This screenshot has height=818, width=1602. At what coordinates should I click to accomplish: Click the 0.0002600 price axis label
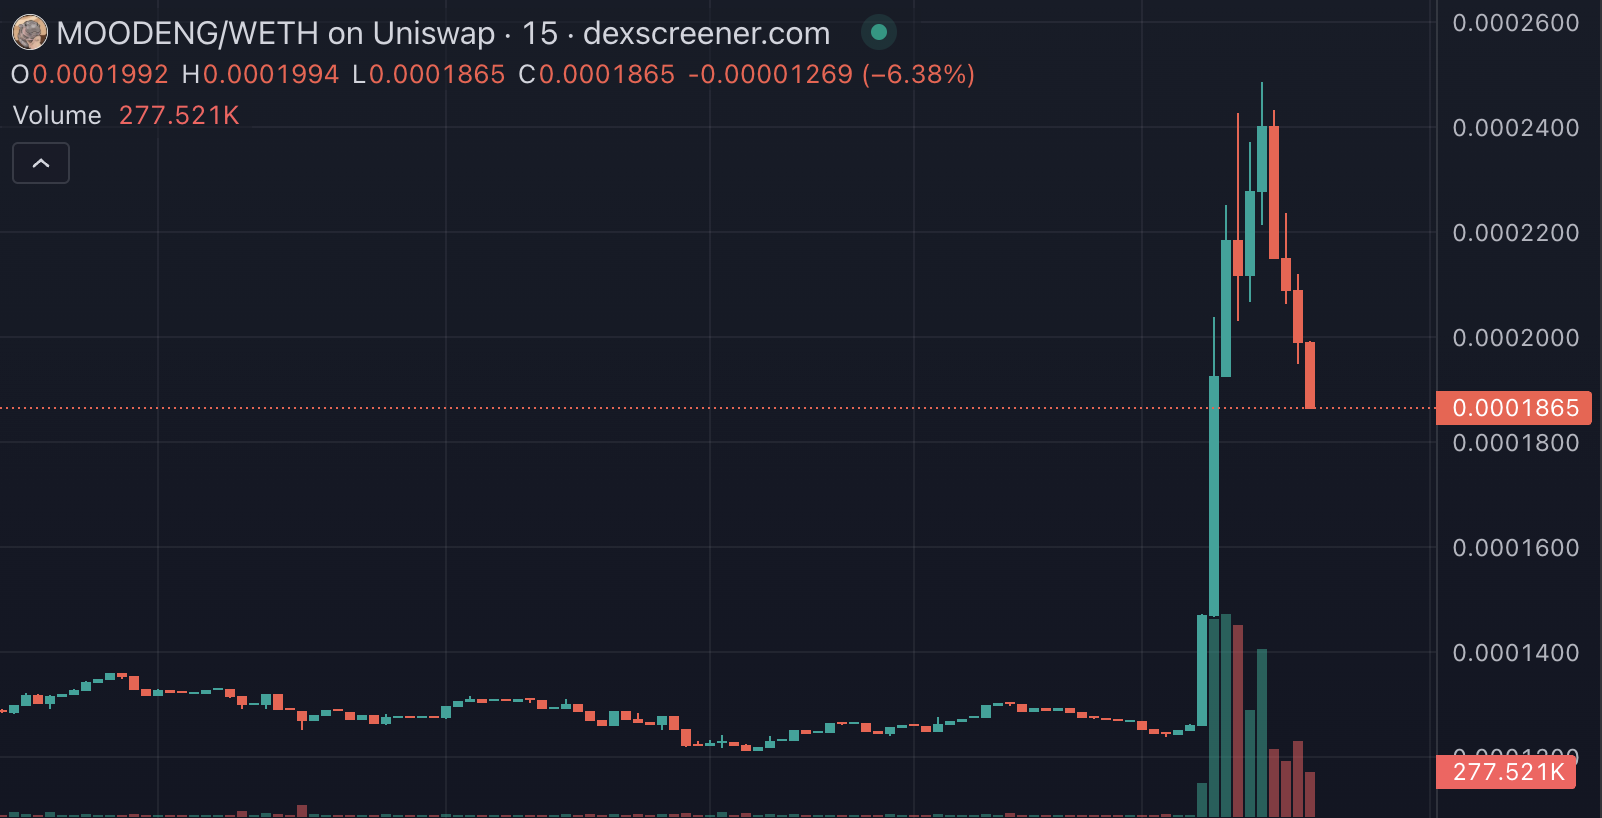tap(1515, 23)
